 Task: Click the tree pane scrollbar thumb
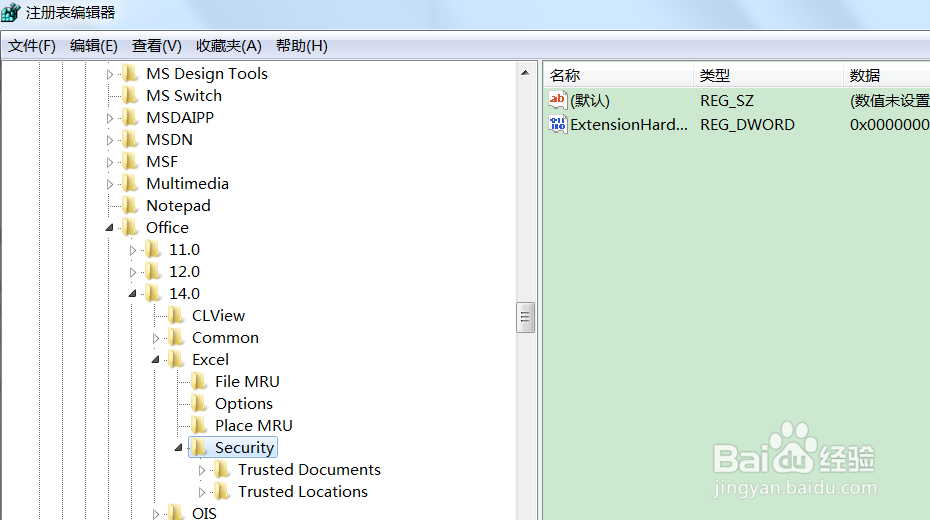pos(525,317)
